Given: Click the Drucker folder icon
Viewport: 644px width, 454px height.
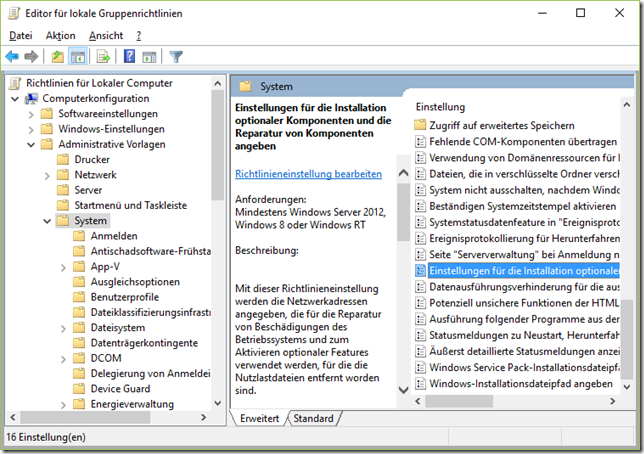Looking at the screenshot, I should pos(63,159).
